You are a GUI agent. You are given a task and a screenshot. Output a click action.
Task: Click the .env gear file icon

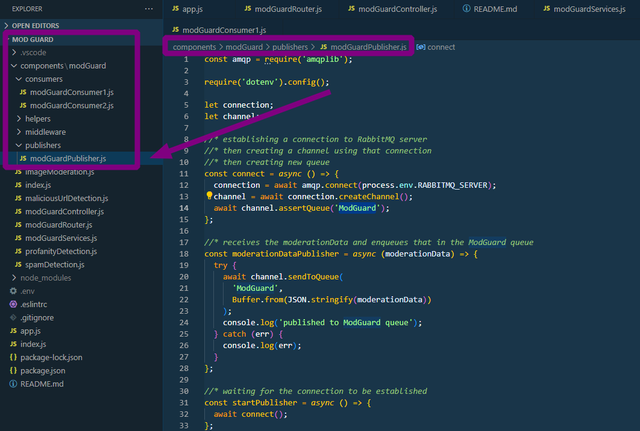click(x=13, y=291)
